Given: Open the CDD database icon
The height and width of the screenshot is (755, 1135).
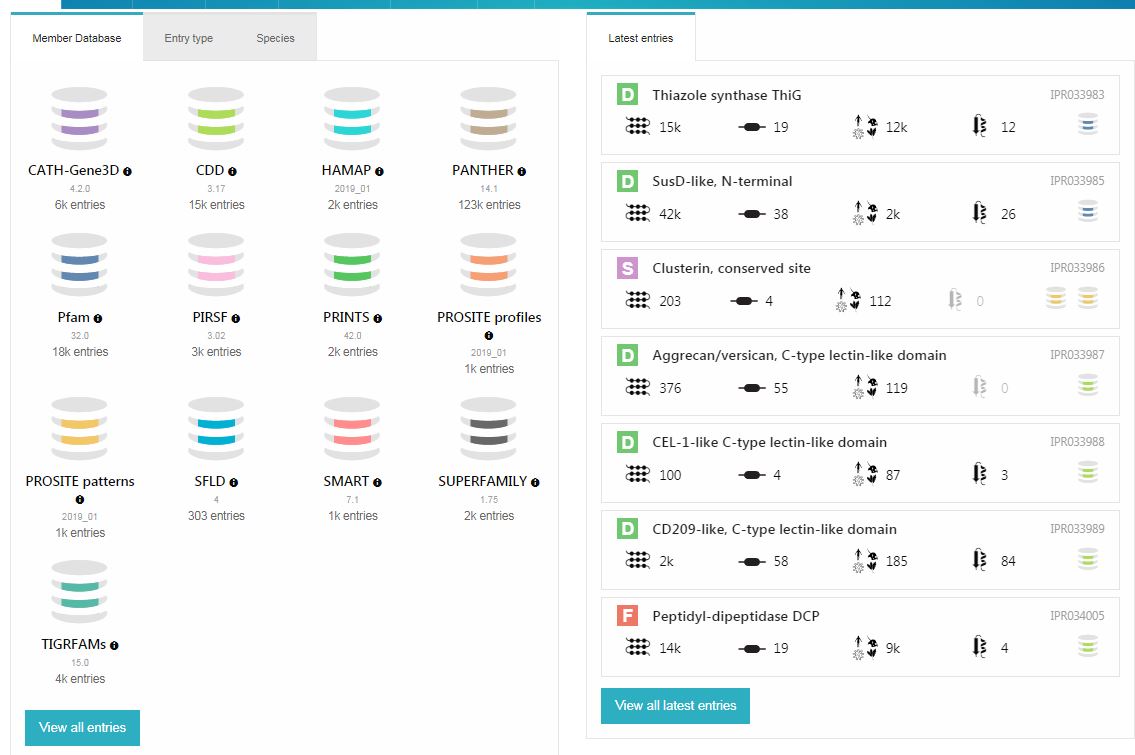Looking at the screenshot, I should click(x=216, y=119).
